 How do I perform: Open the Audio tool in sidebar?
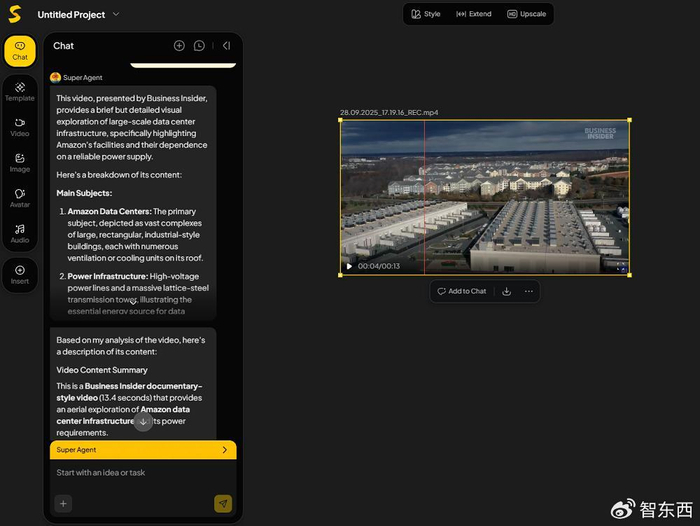click(19, 233)
